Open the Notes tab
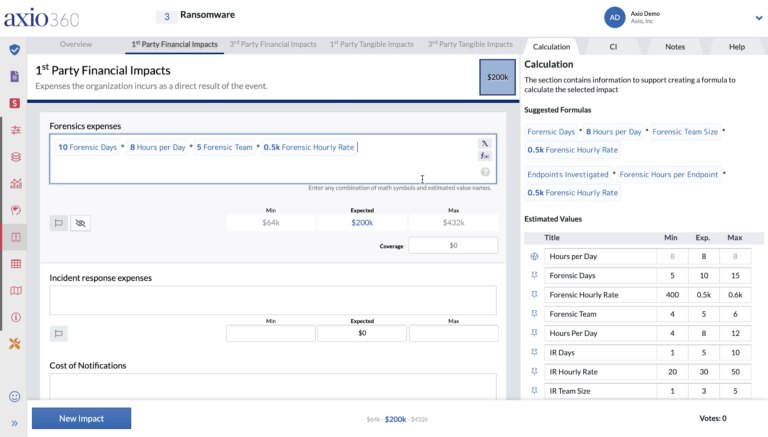Viewport: 768px width, 437px height. point(674,47)
